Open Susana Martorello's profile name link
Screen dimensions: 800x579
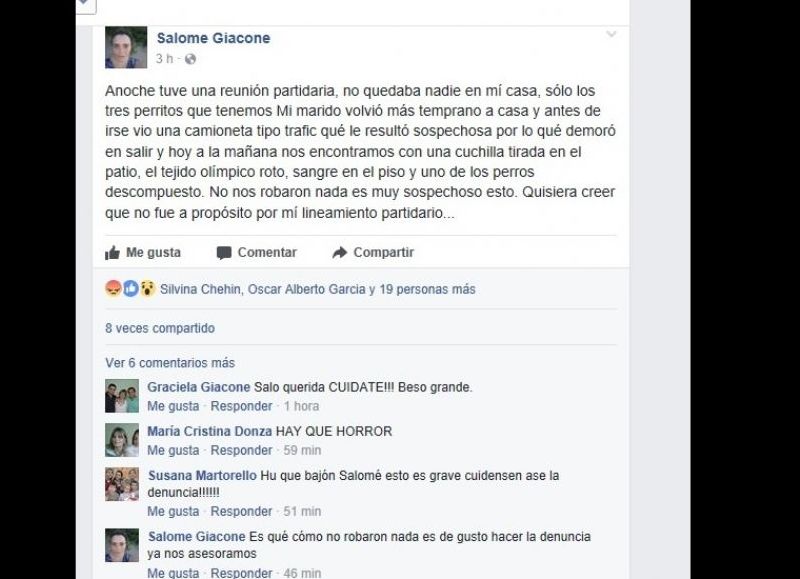[x=202, y=475]
